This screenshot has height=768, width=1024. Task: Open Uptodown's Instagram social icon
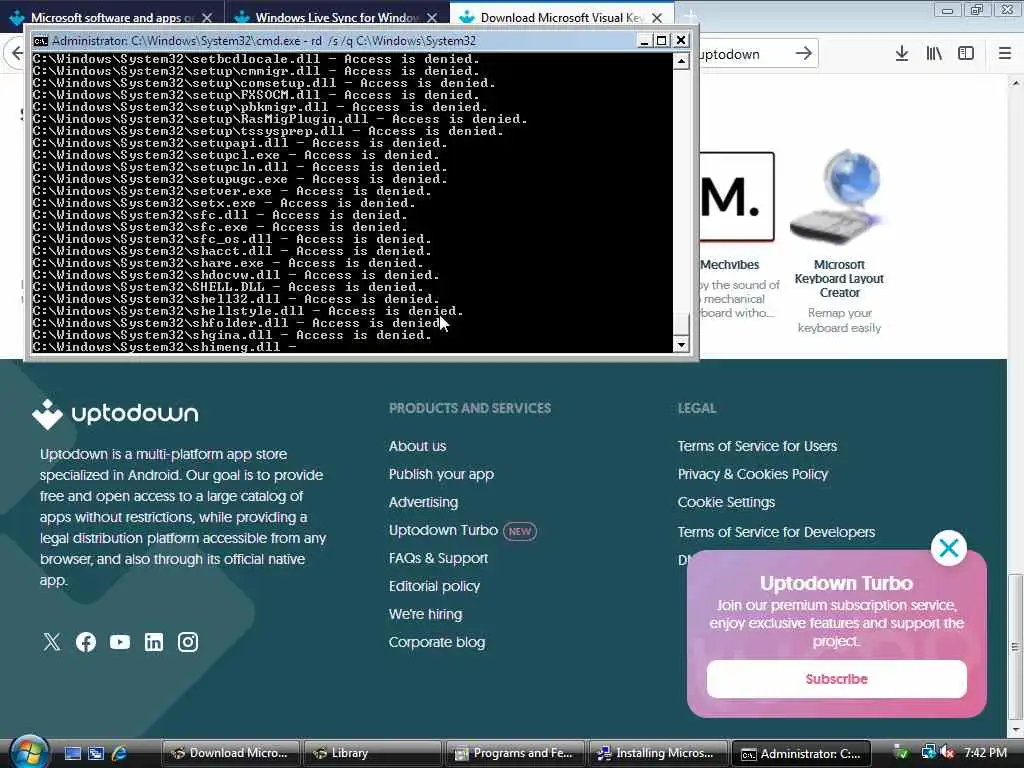pyautogui.click(x=188, y=642)
